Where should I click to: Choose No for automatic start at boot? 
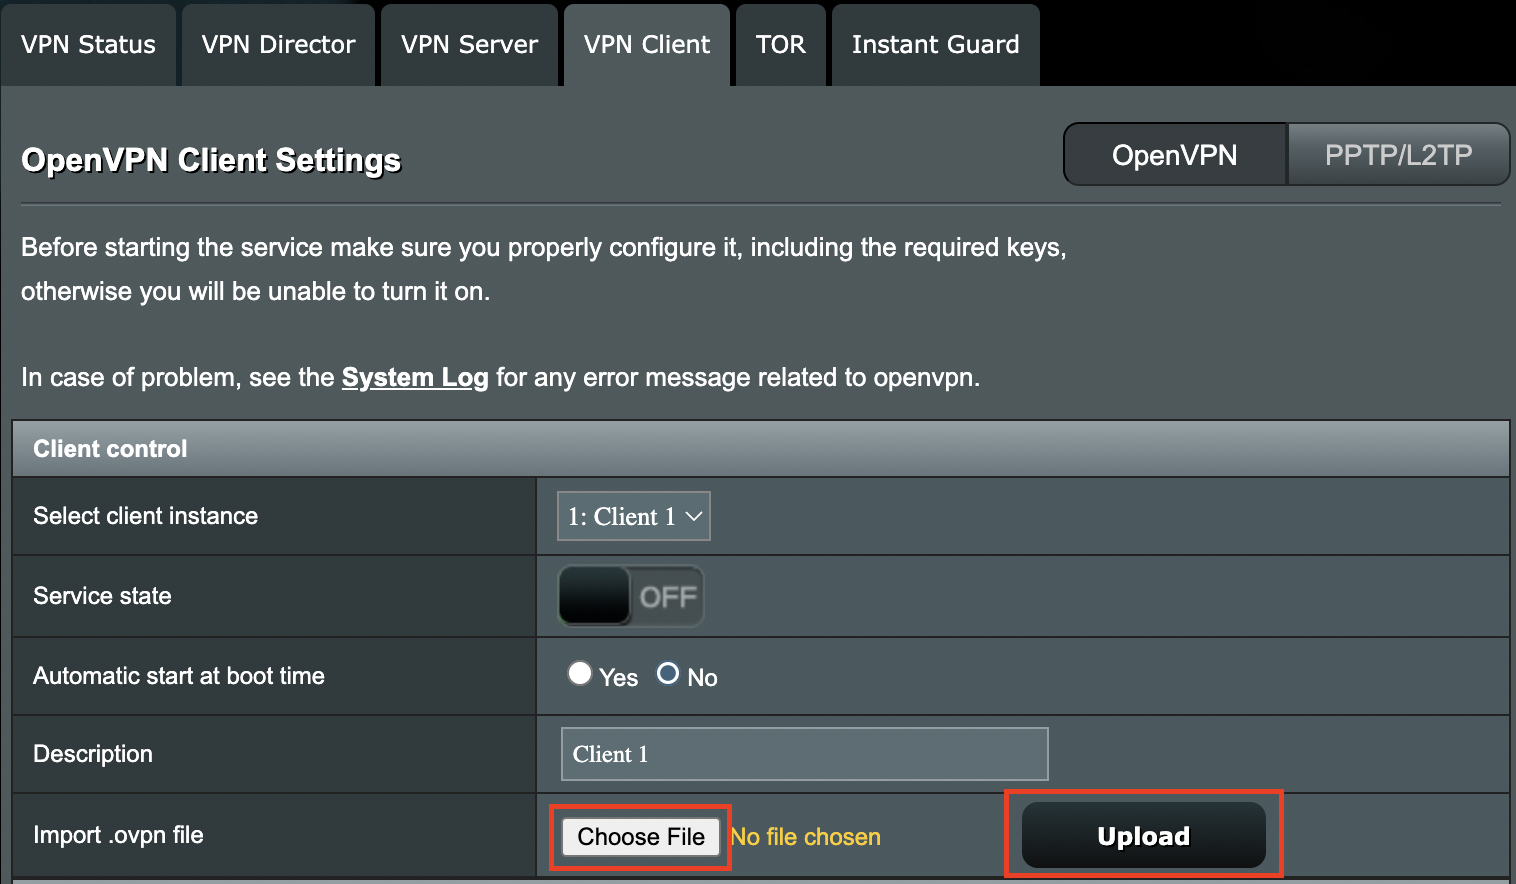(x=668, y=673)
